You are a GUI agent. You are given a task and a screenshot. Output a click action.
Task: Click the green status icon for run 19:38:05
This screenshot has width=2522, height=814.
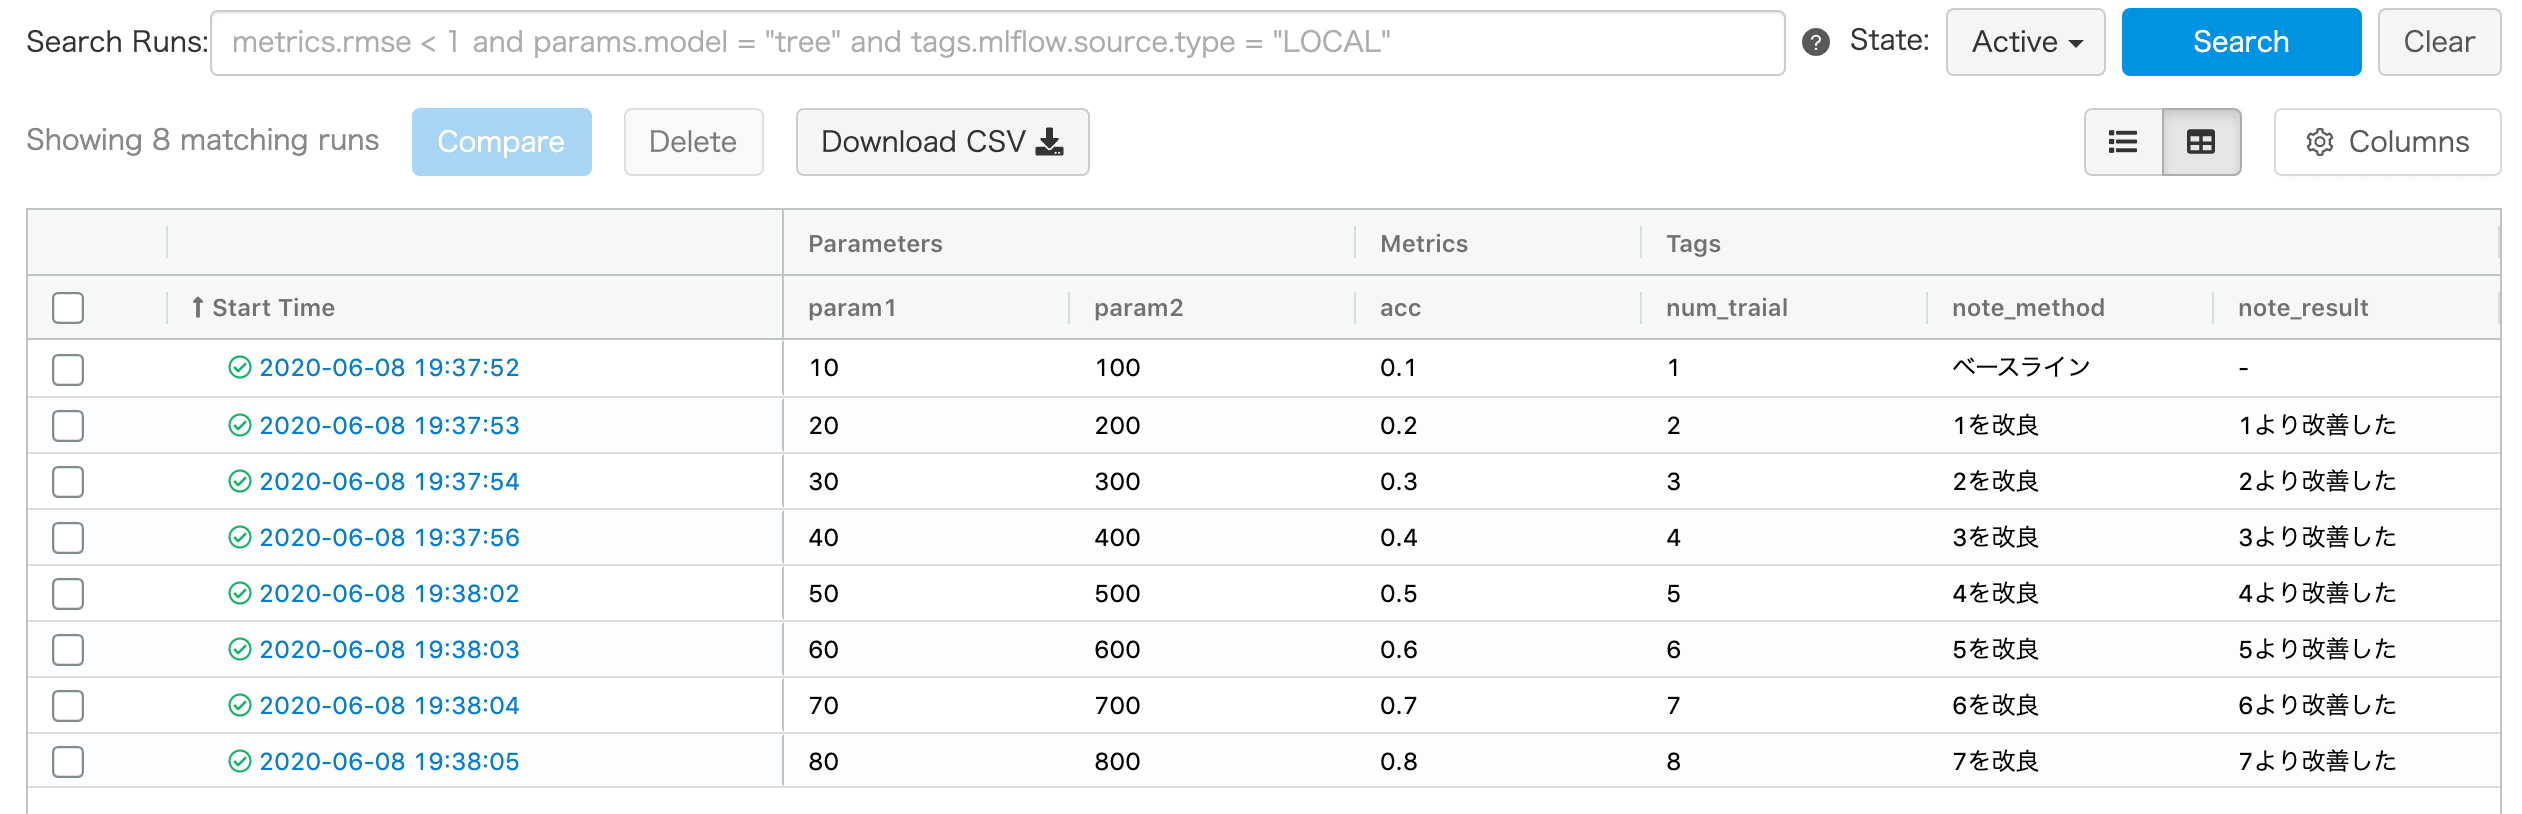pos(240,761)
